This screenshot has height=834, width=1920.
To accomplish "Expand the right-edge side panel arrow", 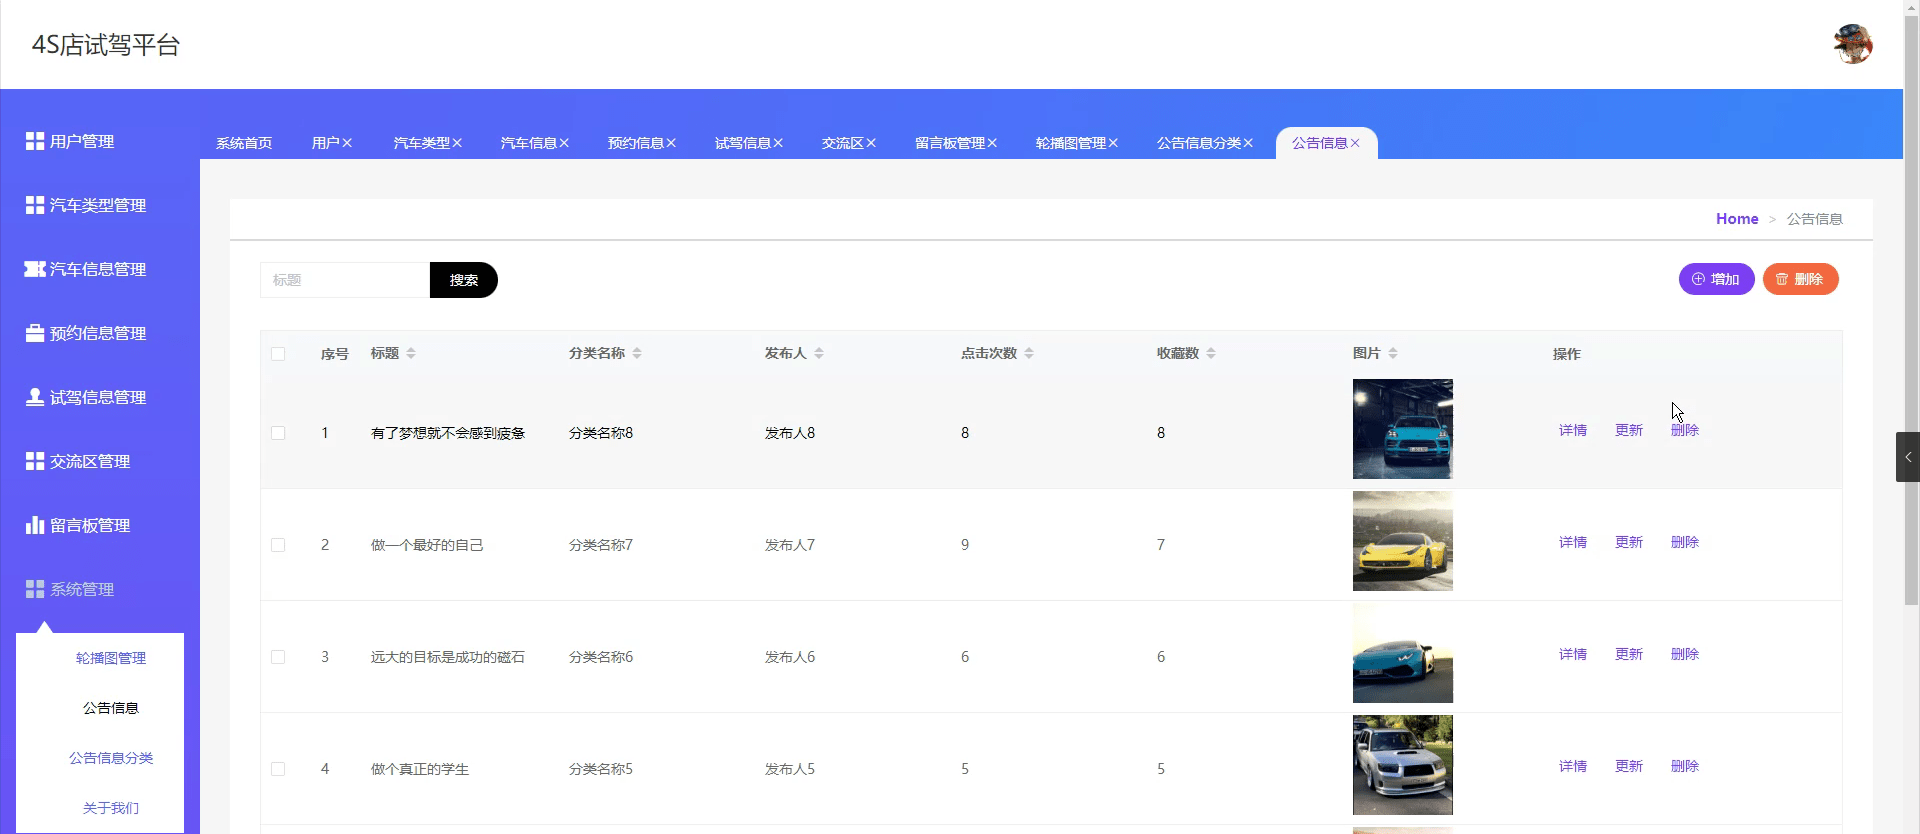I will 1907,457.
